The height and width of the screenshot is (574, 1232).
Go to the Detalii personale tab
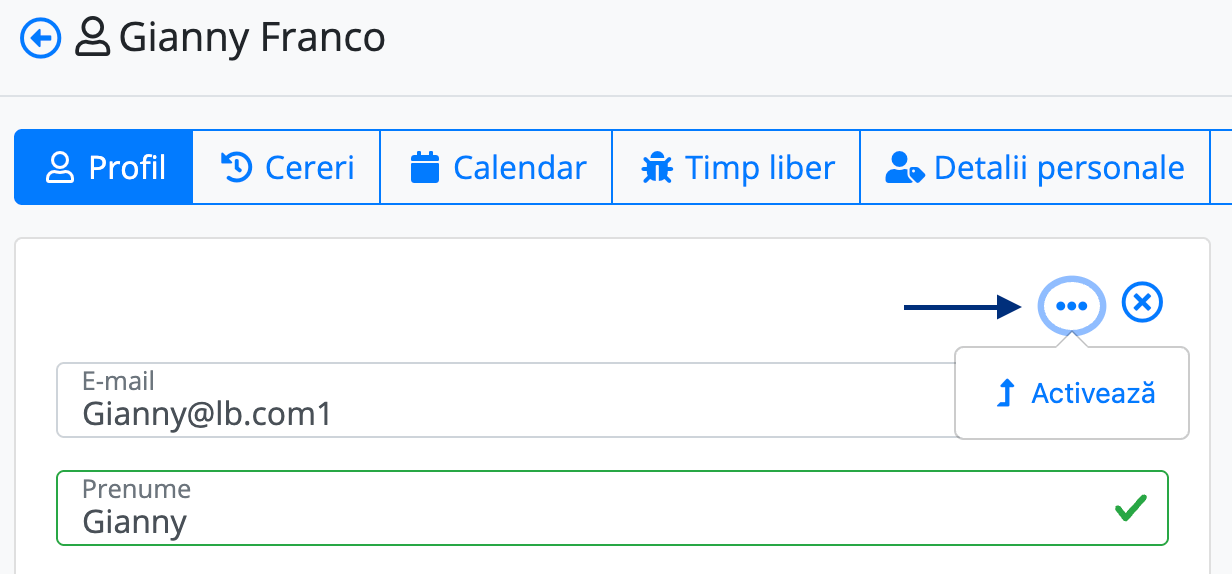[x=1035, y=167]
